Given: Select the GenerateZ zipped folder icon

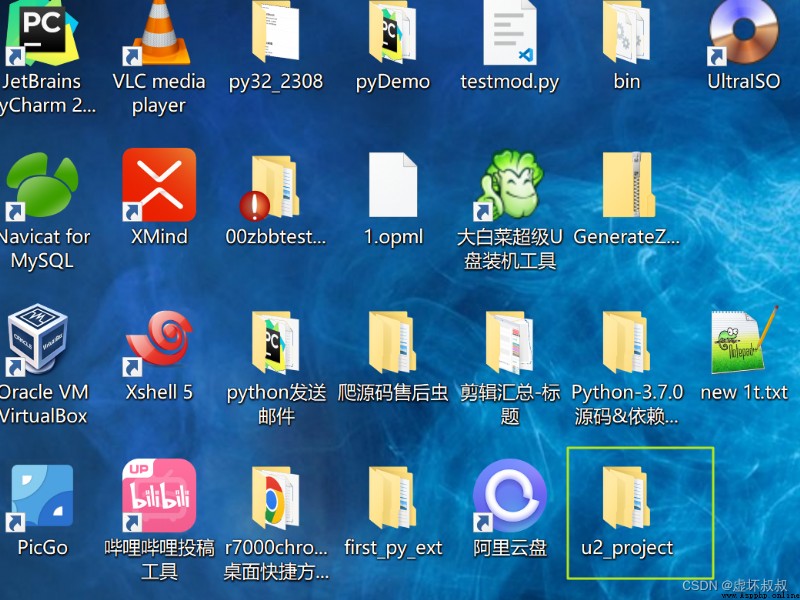Looking at the screenshot, I should point(629,185).
